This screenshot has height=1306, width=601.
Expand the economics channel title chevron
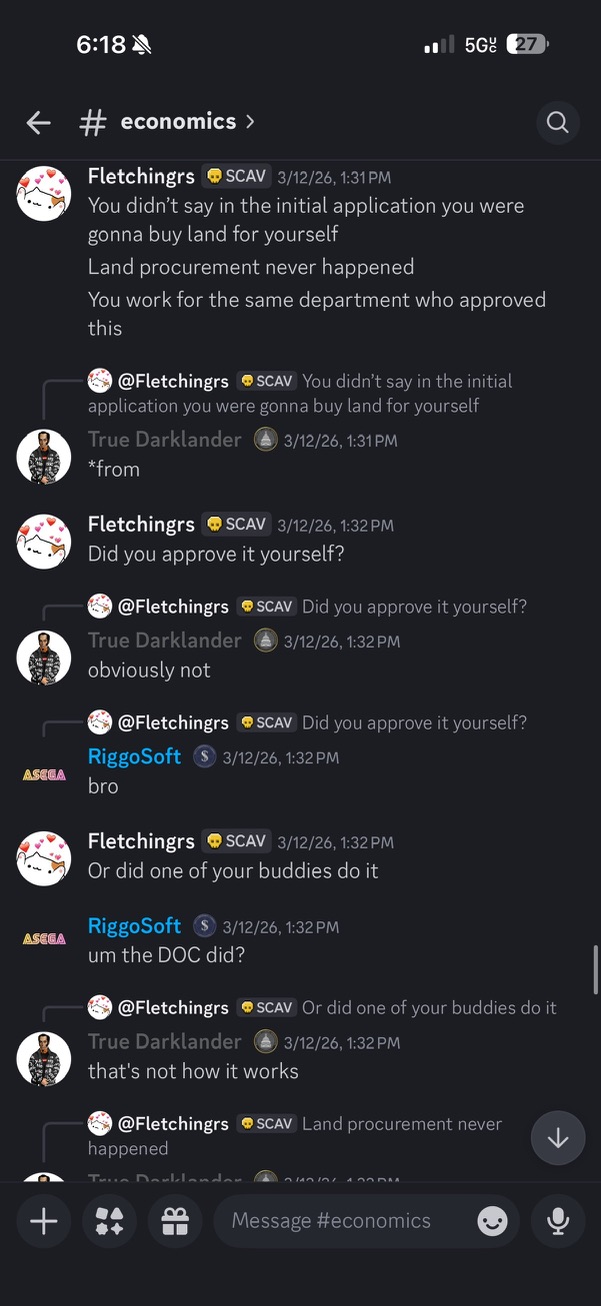pyautogui.click(x=250, y=121)
